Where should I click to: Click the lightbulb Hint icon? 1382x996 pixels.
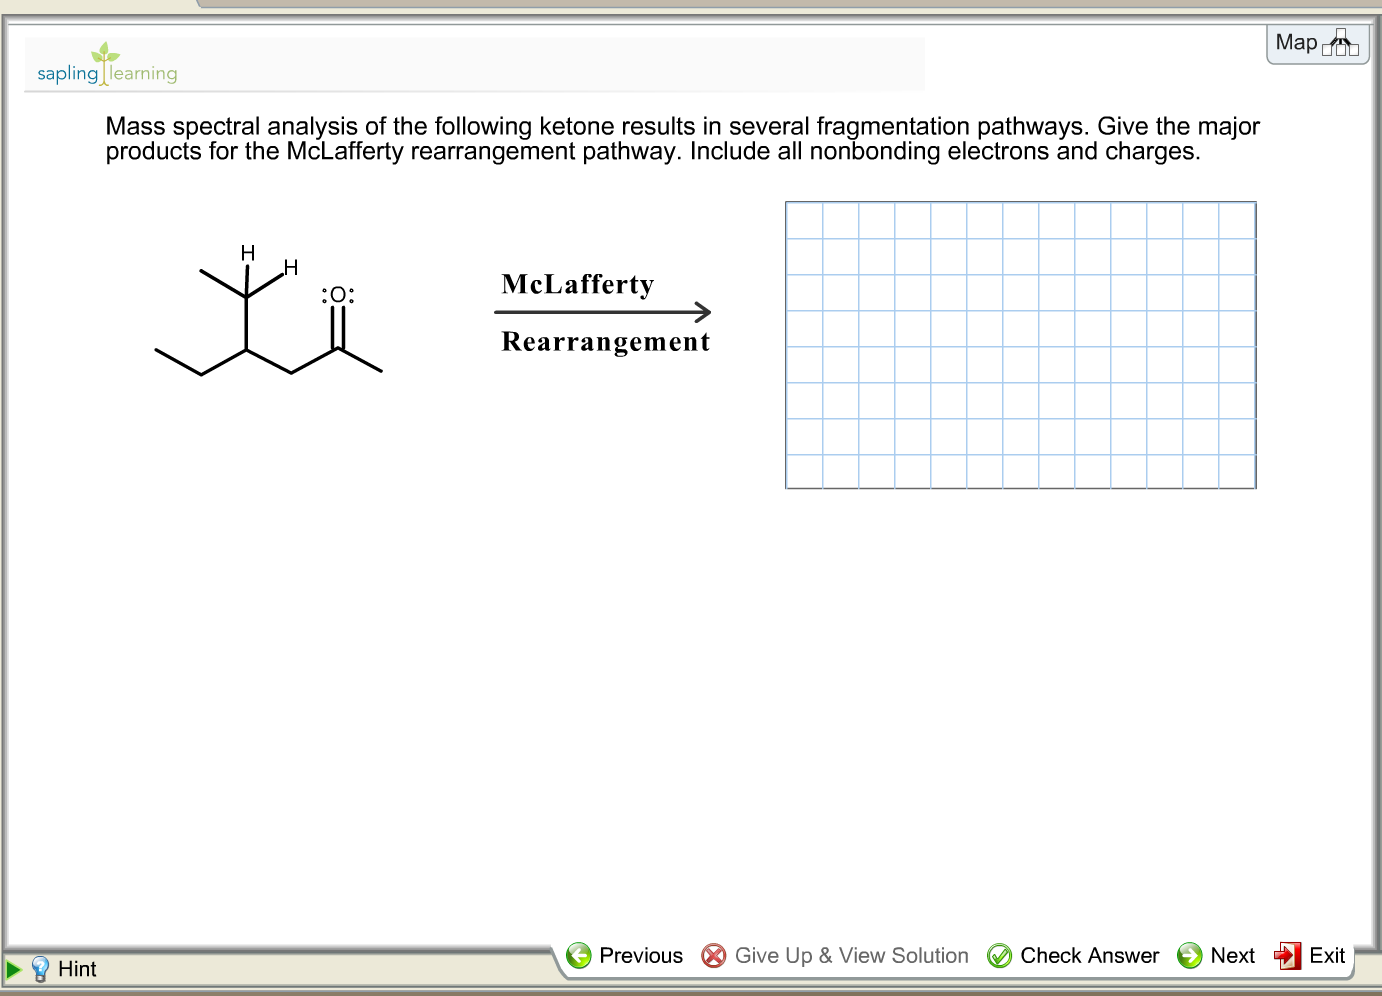[40, 968]
